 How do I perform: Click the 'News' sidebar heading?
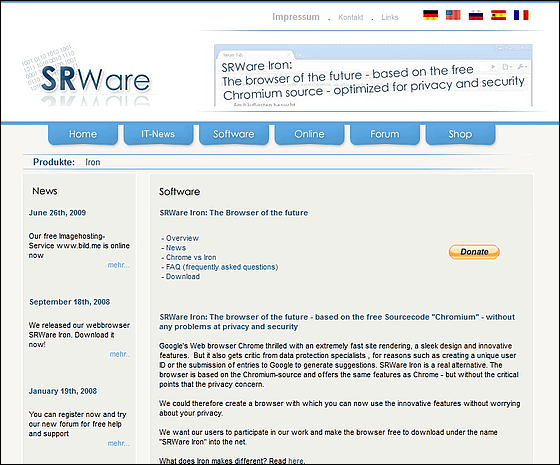point(45,191)
